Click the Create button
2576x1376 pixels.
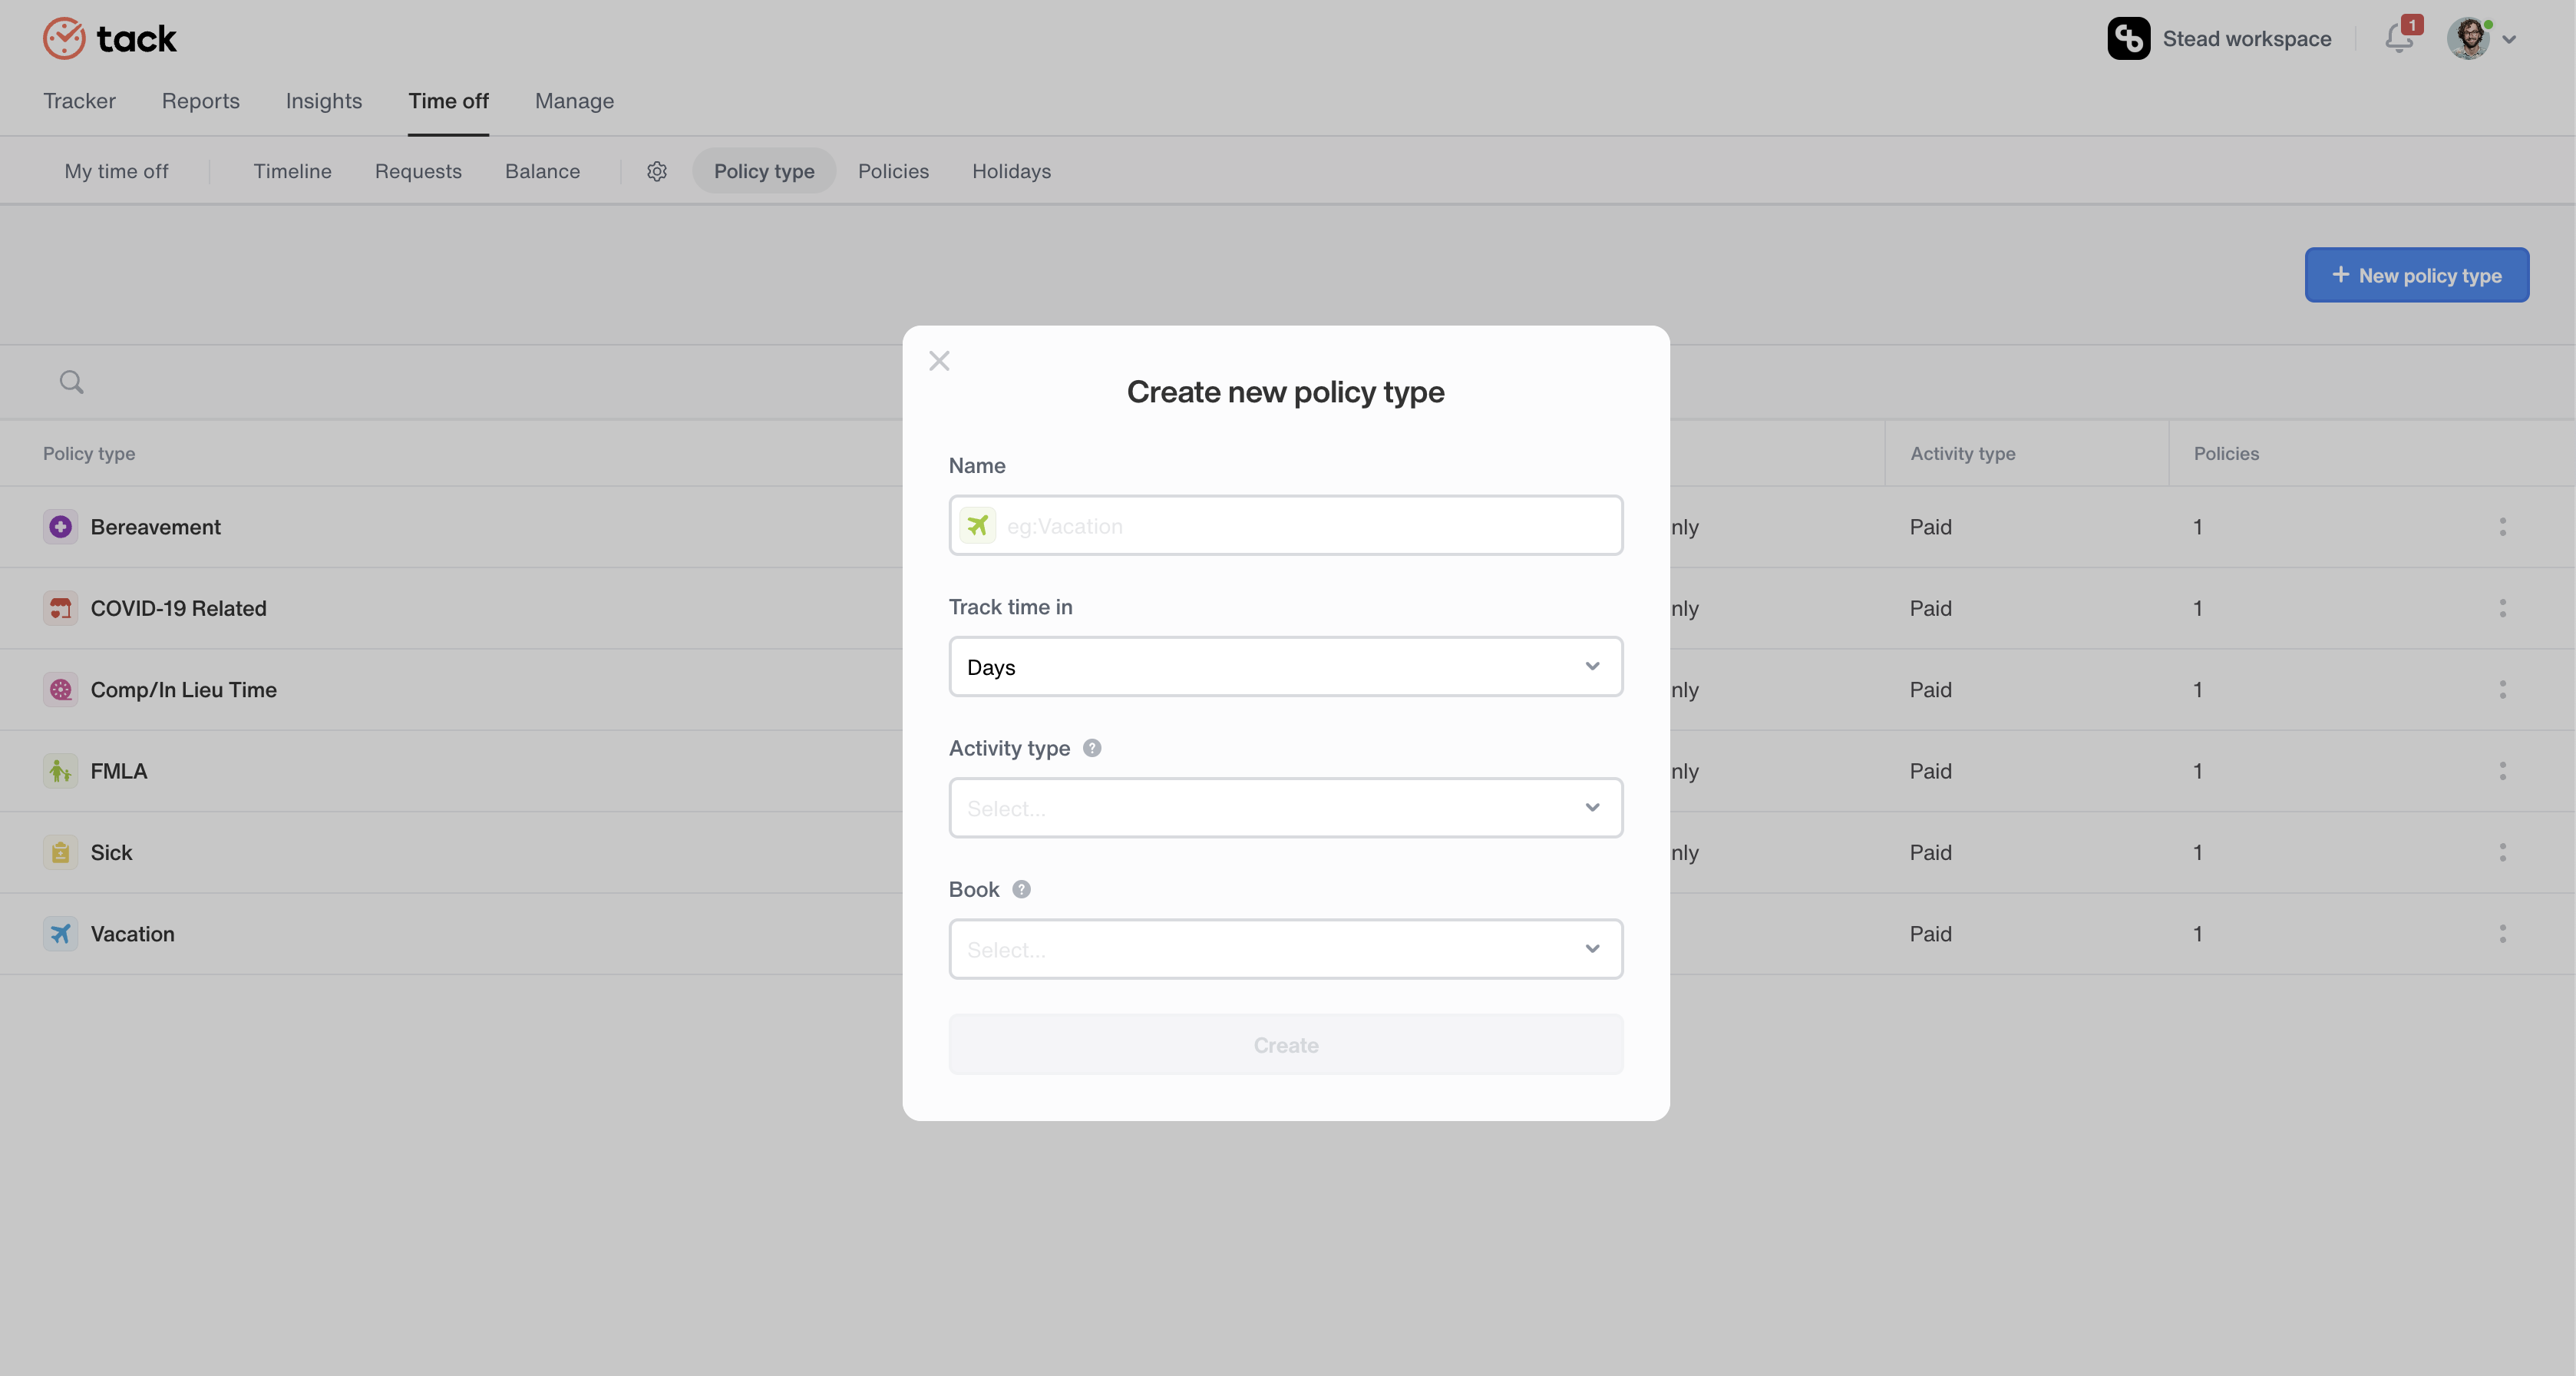tap(1286, 1042)
